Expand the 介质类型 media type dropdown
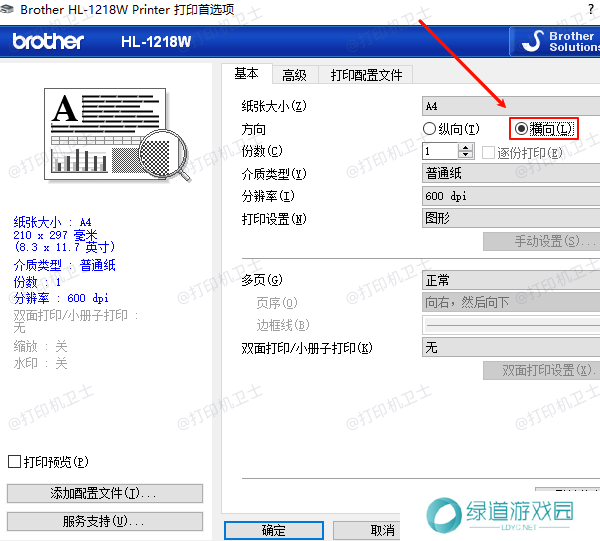This screenshot has width=600, height=541. (x=510, y=174)
